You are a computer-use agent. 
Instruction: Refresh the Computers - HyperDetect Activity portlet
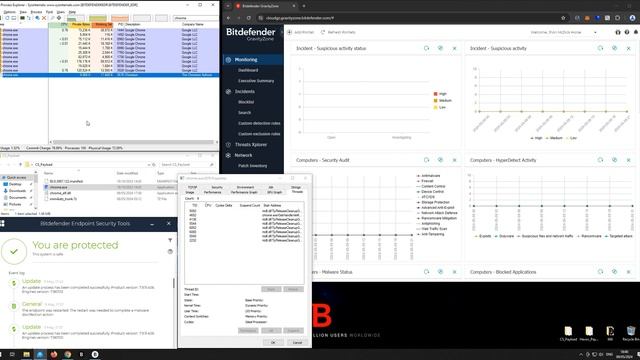click(x=600, y=160)
